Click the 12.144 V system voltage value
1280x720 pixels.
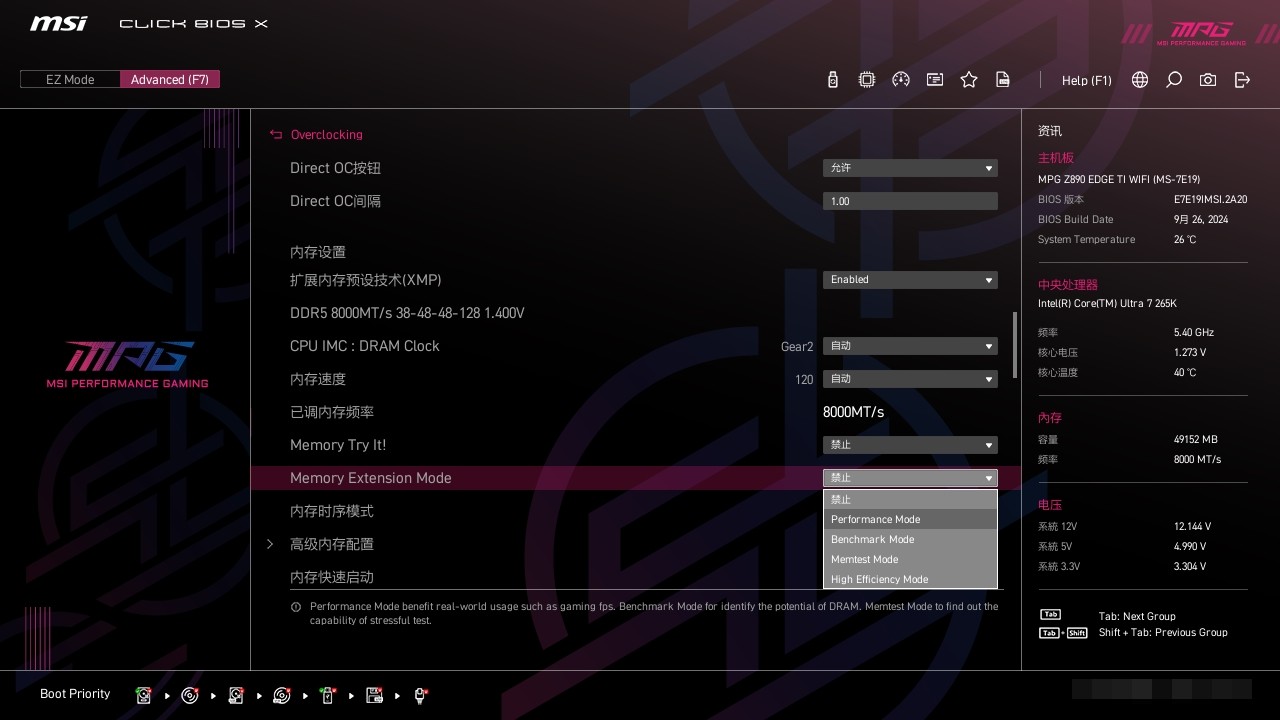1192,527
